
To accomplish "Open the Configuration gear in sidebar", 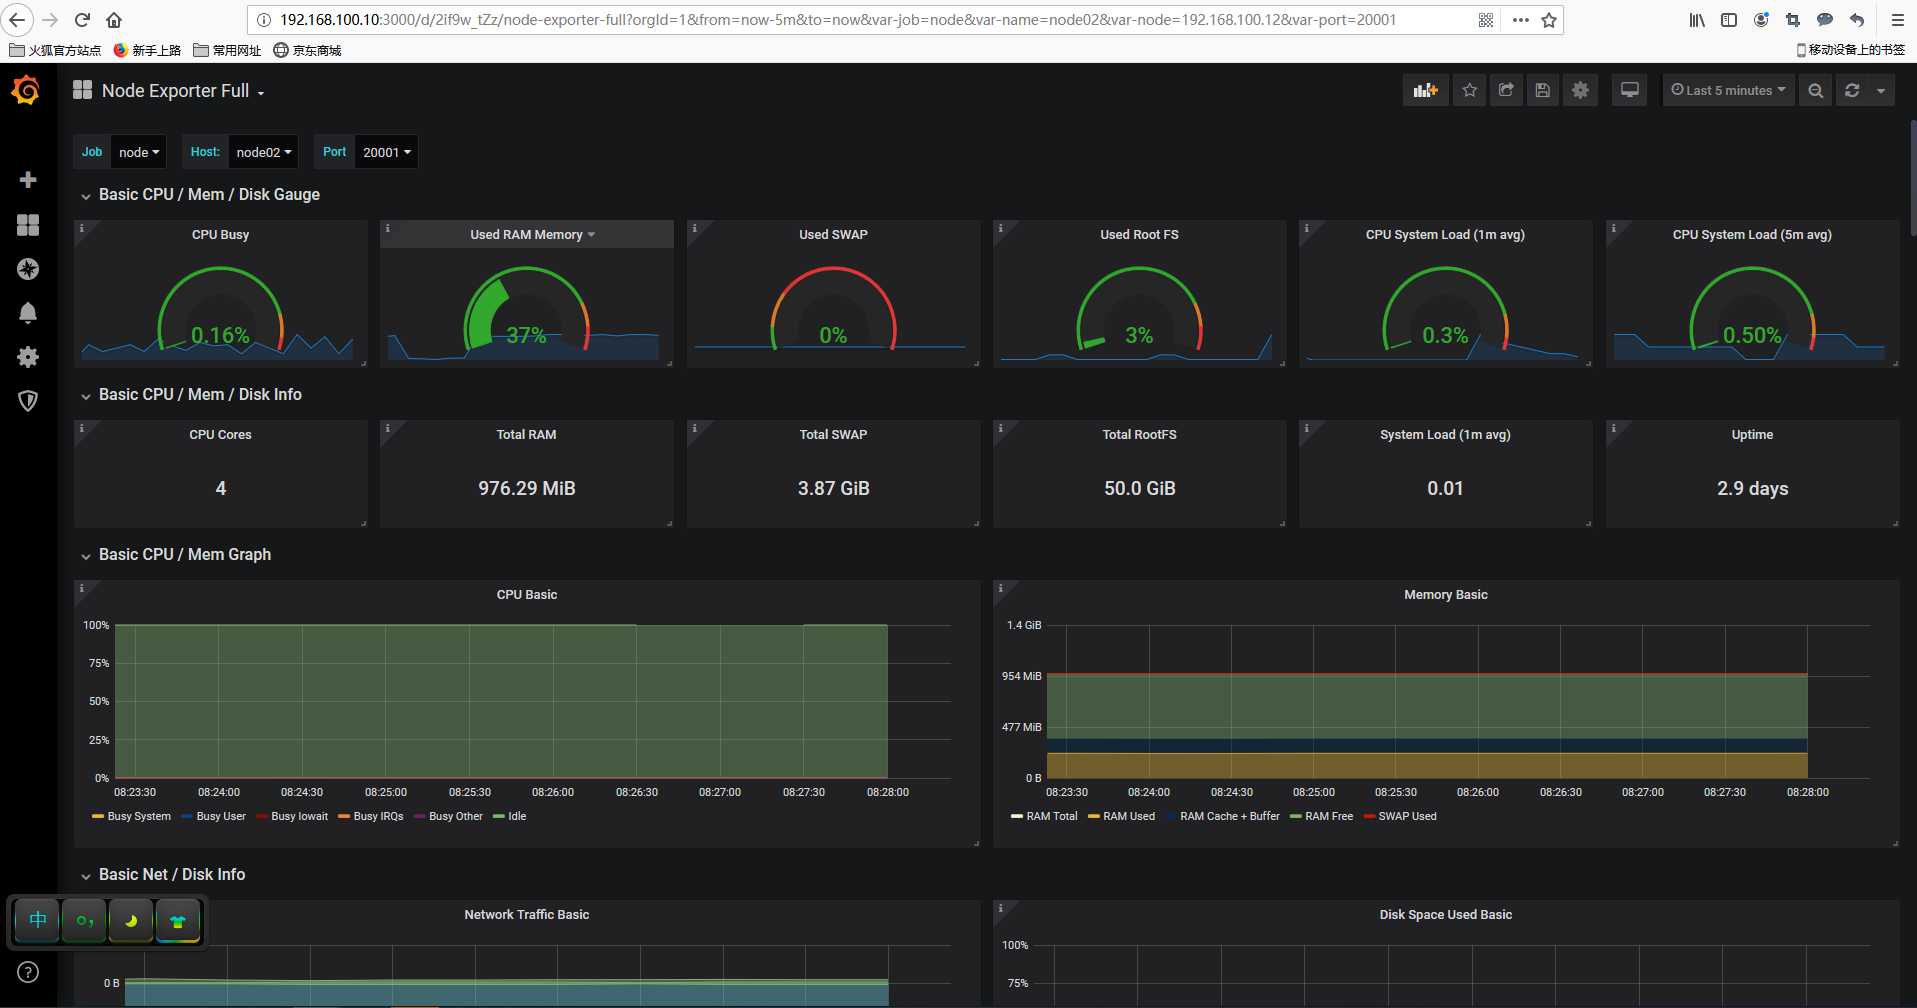I will click(x=28, y=357).
